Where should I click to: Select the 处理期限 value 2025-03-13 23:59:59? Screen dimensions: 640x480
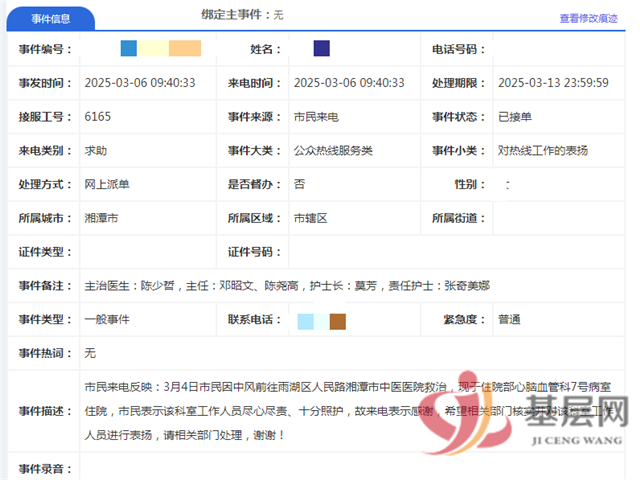point(553,83)
